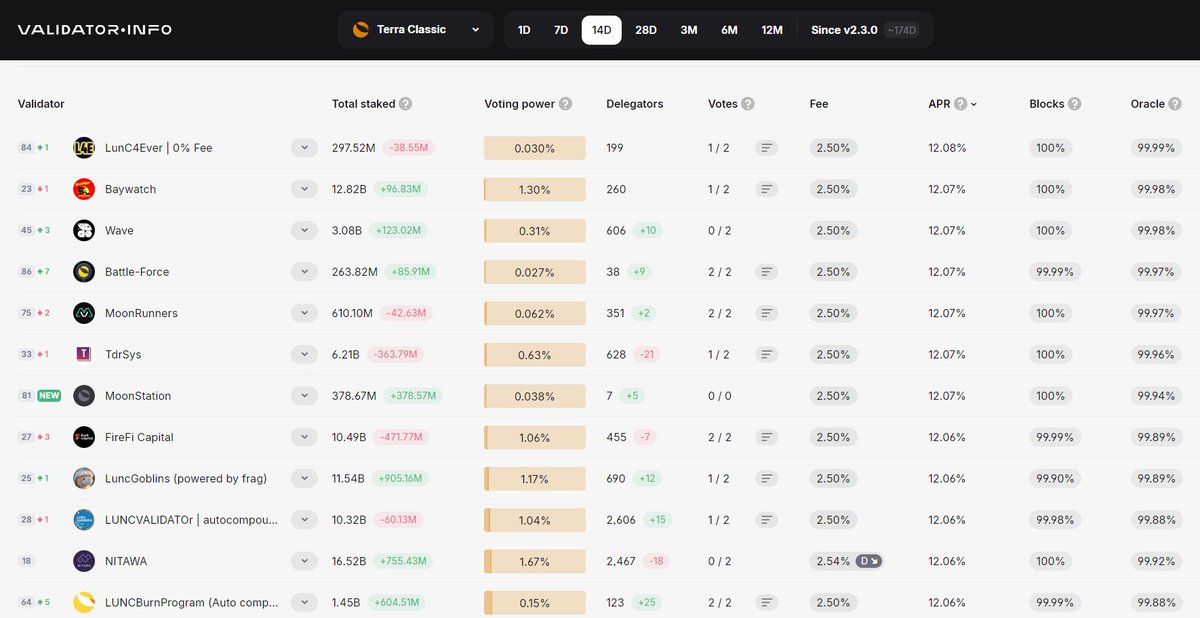Click the Validator column header

click(x=41, y=104)
